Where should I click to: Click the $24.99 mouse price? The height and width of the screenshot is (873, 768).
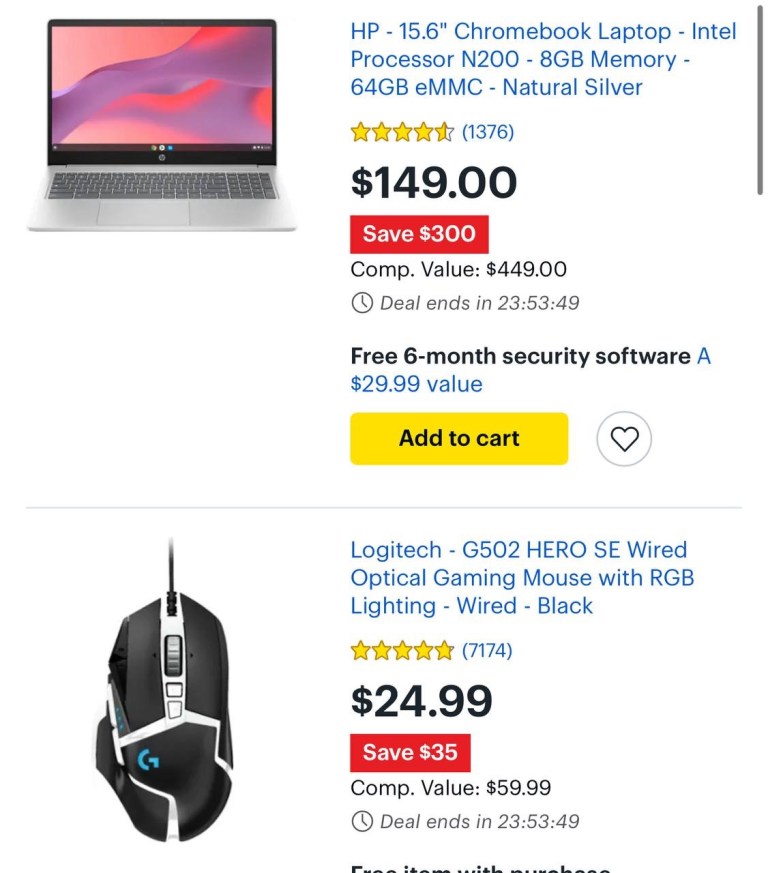point(421,701)
